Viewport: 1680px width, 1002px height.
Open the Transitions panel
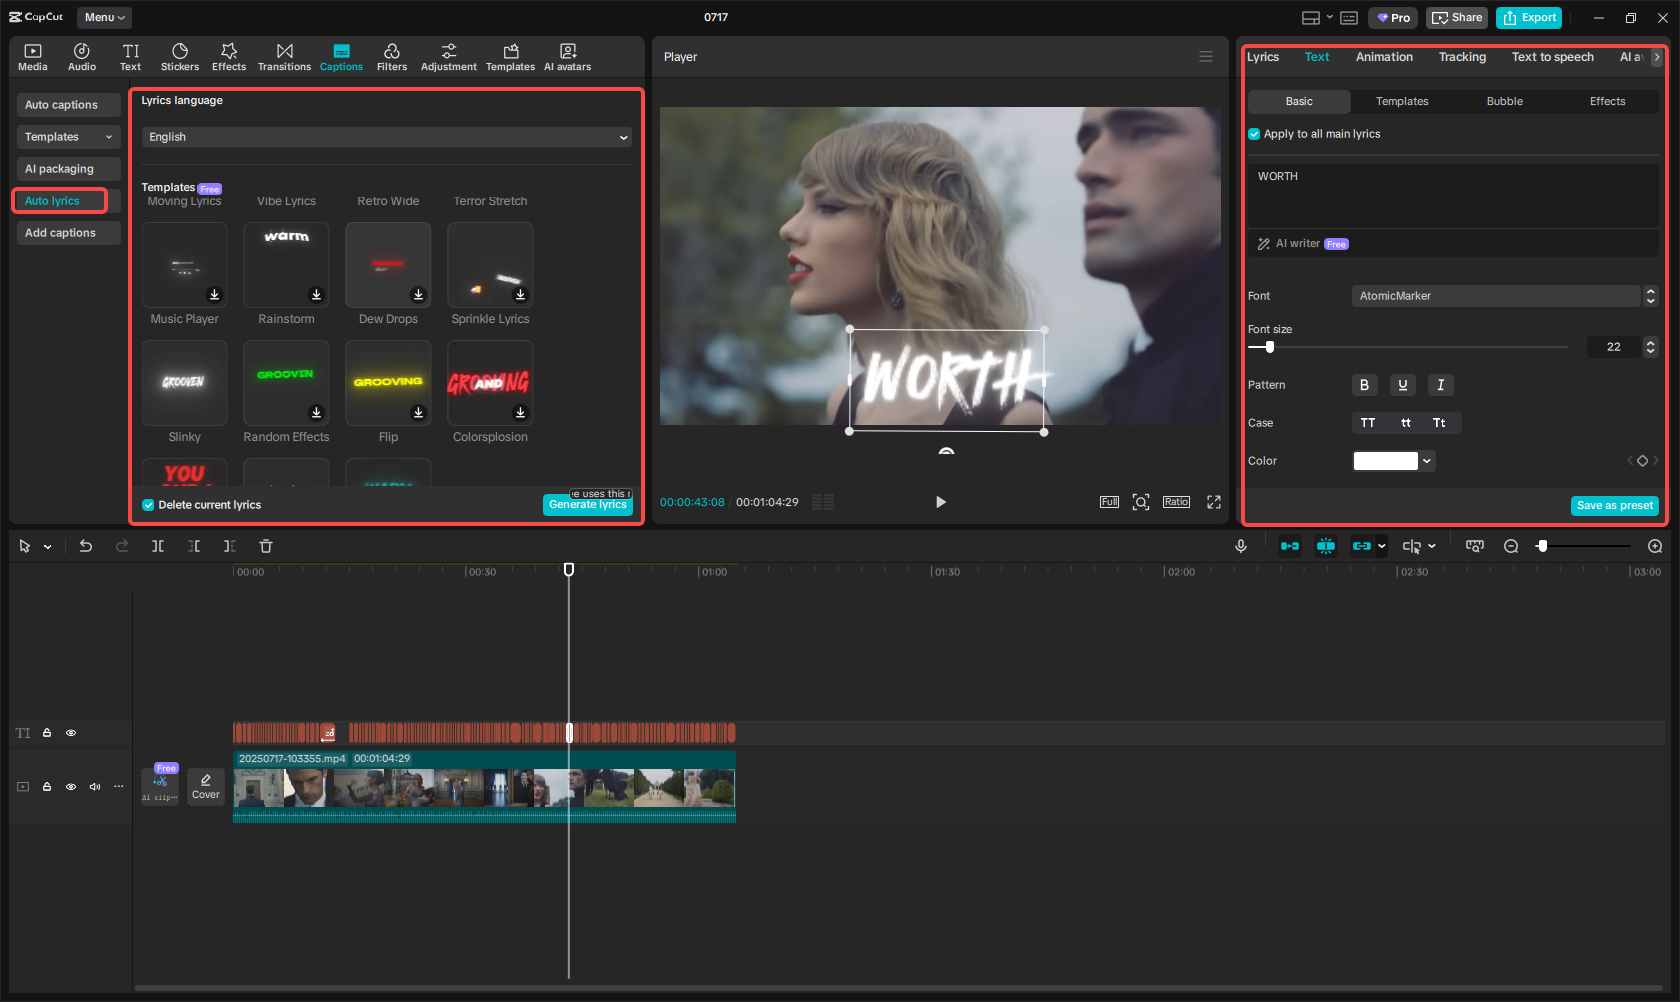coord(284,56)
